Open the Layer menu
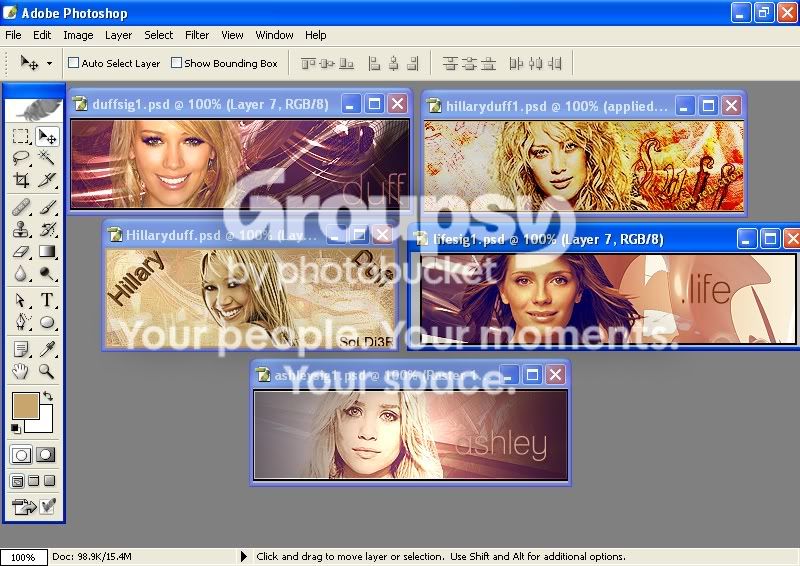The image size is (800, 566). [x=118, y=35]
